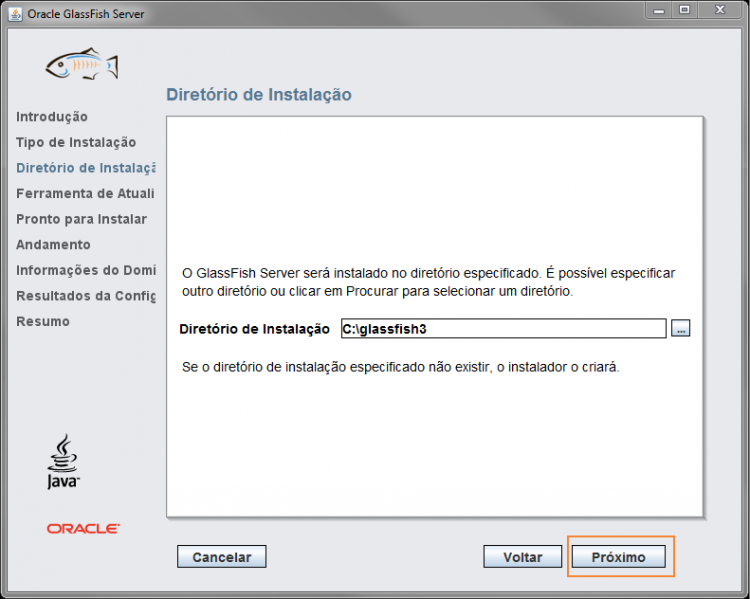
Task: Go back with the Voltar button
Action: click(522, 556)
